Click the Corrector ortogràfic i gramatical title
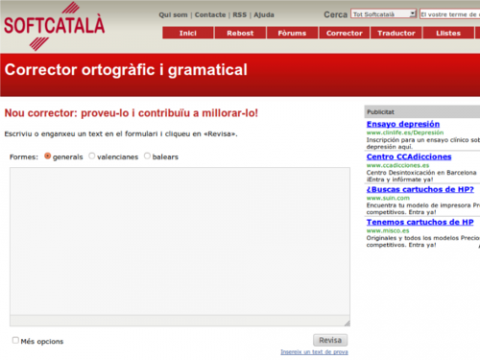This screenshot has width=480, height=360. [x=126, y=70]
